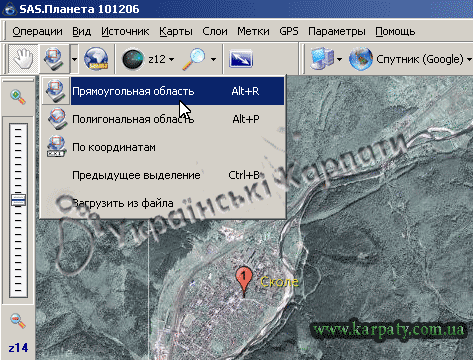Click the dark globe zoom-level icon
Image resolution: width=473 pixels, height=360 pixels.
pos(133,59)
